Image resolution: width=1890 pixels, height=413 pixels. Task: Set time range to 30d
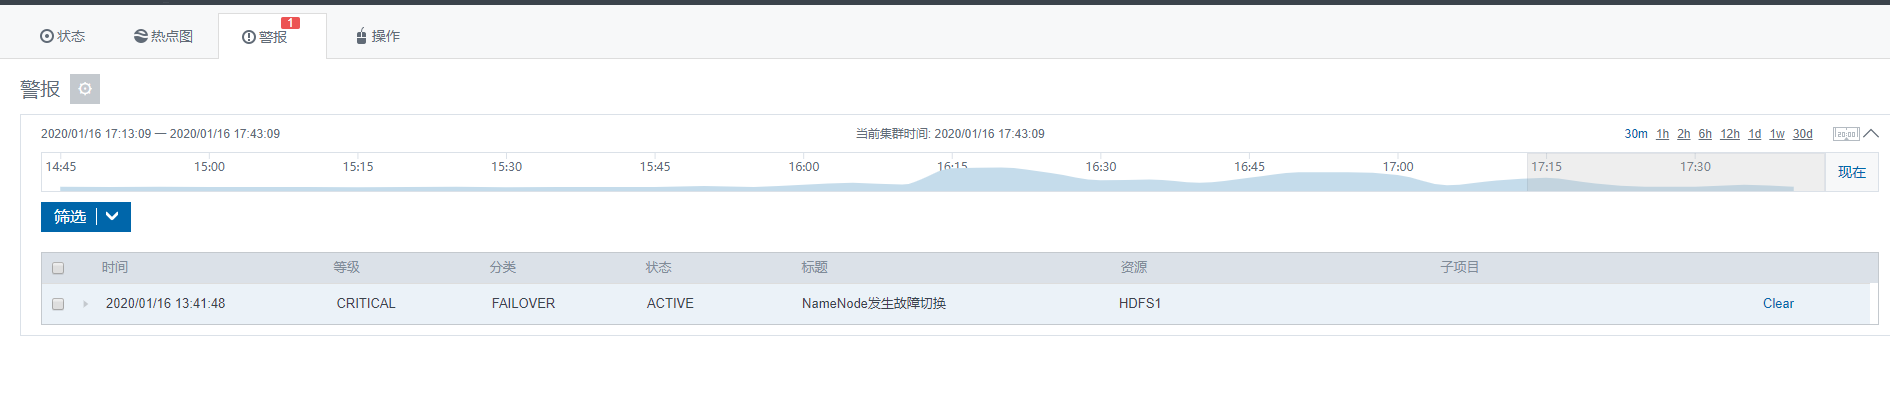(1802, 134)
